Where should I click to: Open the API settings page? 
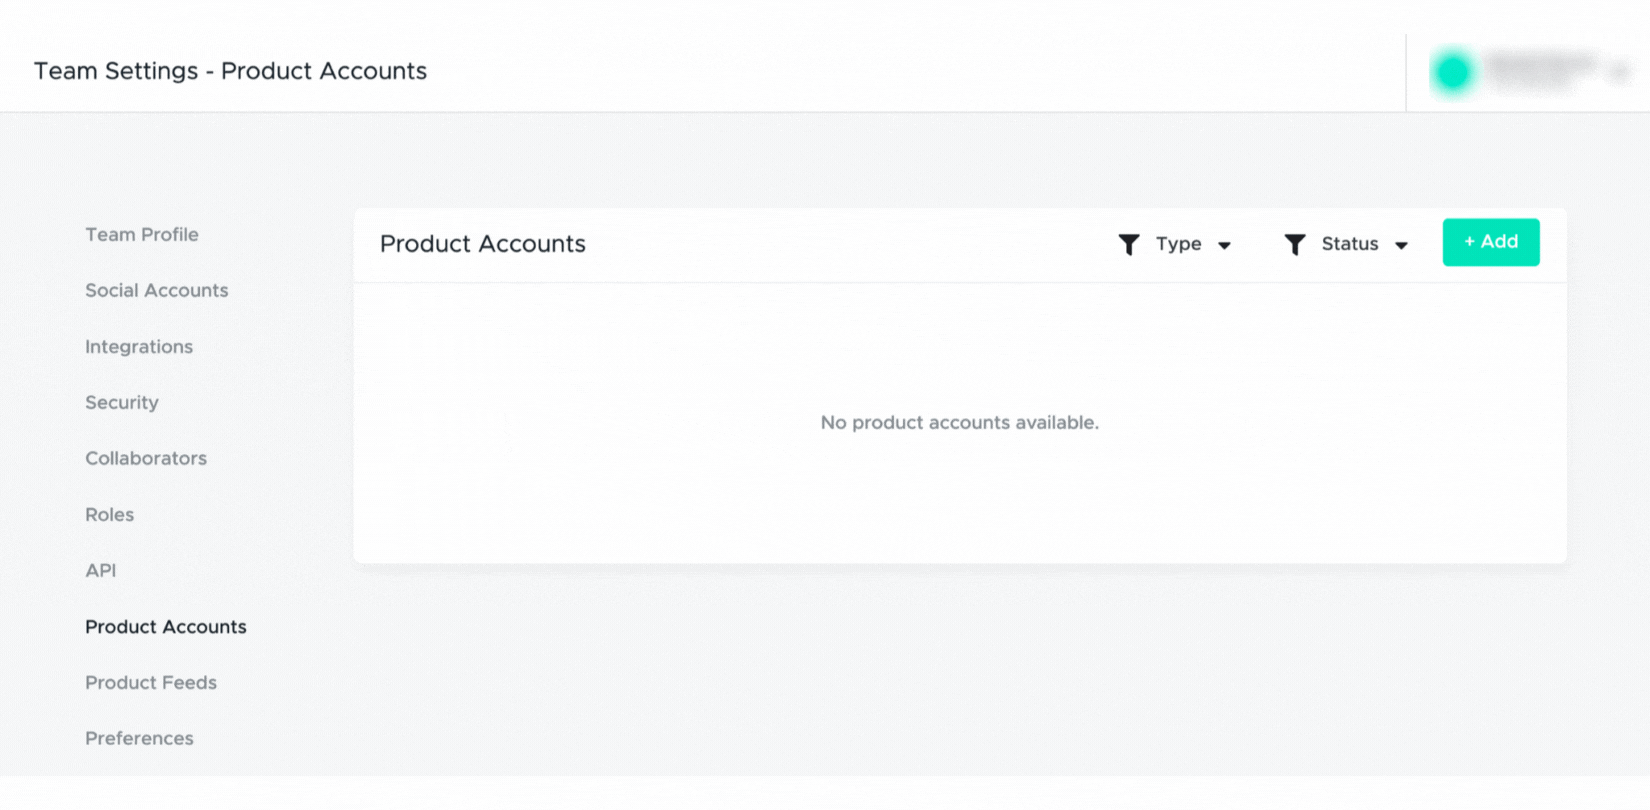click(100, 570)
